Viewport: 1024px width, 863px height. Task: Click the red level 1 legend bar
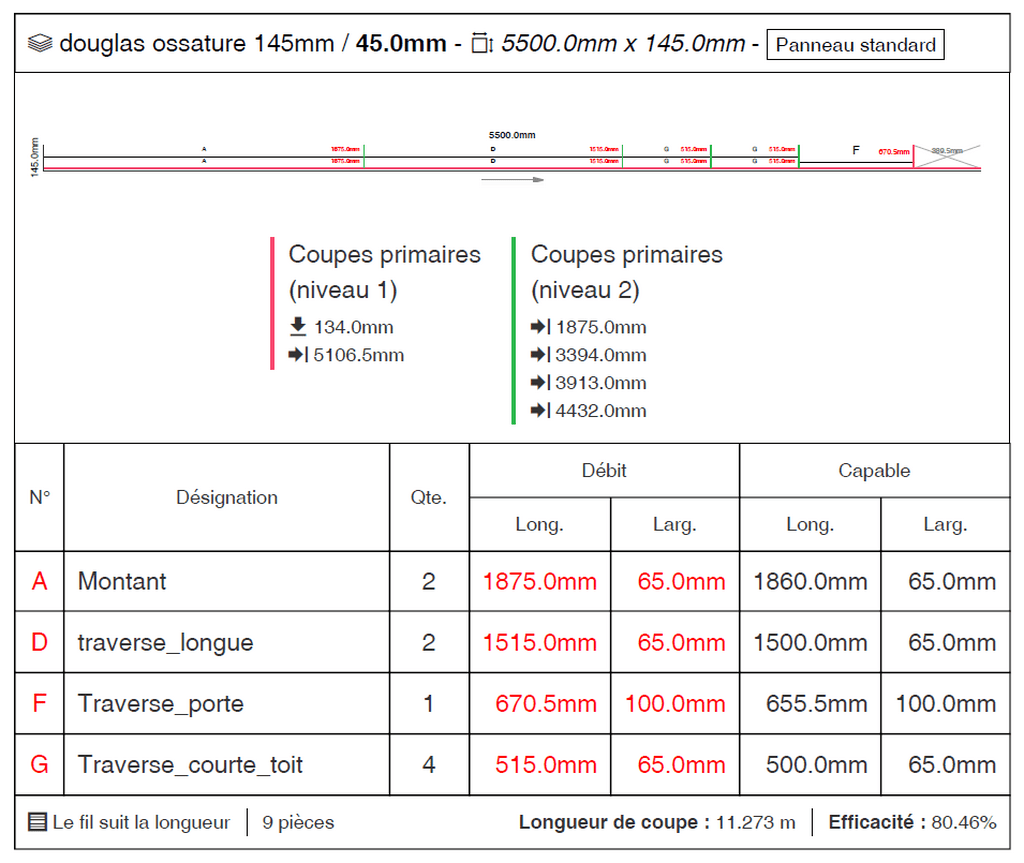pyautogui.click(x=272, y=304)
